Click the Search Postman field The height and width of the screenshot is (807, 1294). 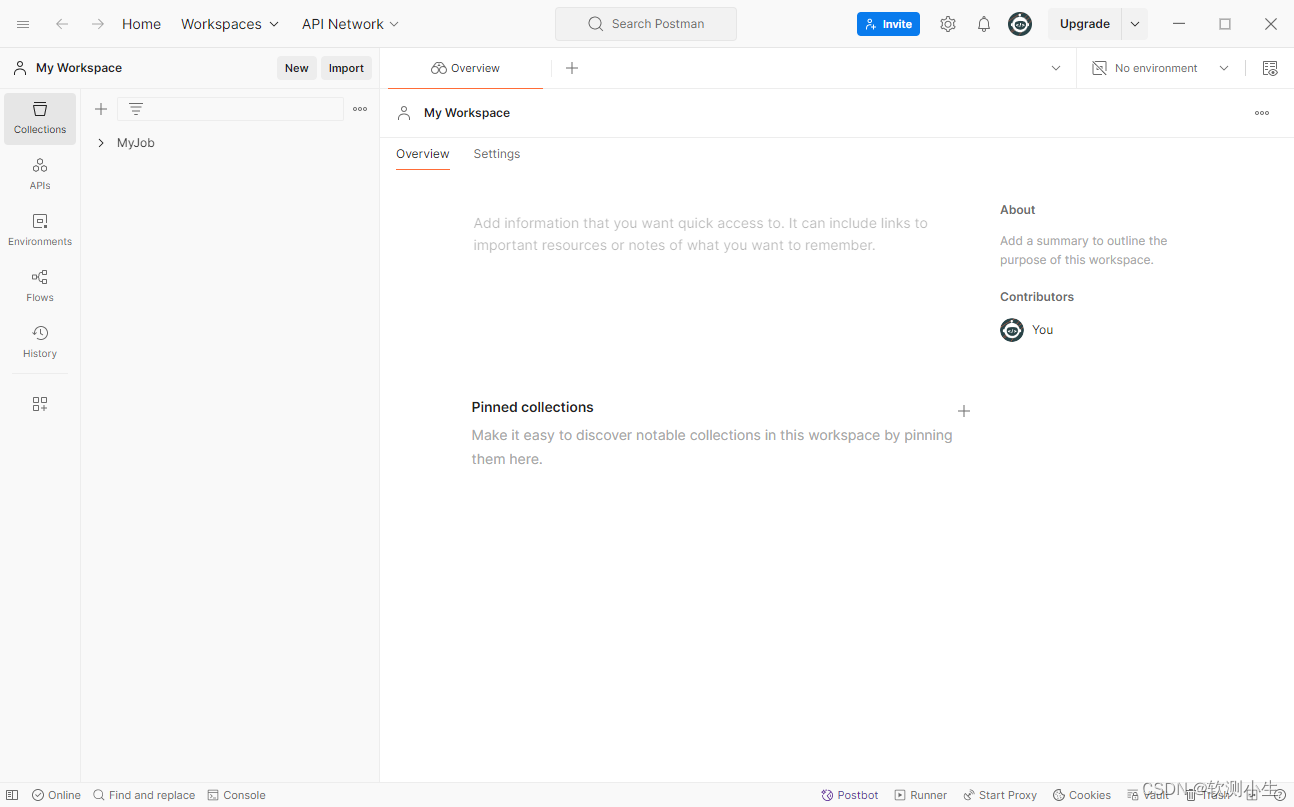[646, 24]
